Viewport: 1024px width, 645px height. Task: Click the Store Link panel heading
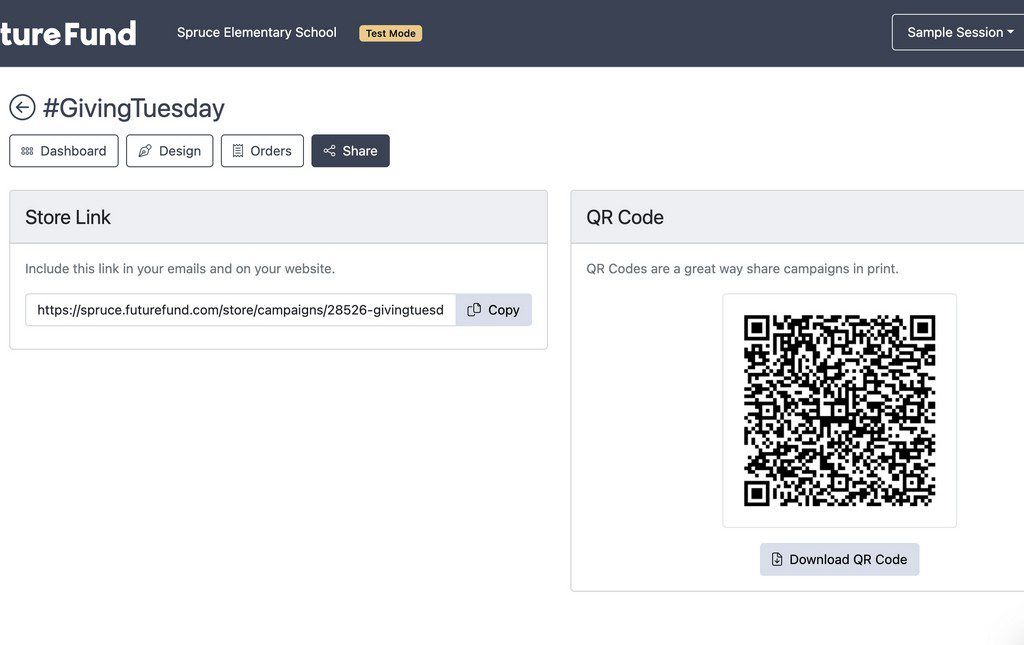click(x=68, y=217)
